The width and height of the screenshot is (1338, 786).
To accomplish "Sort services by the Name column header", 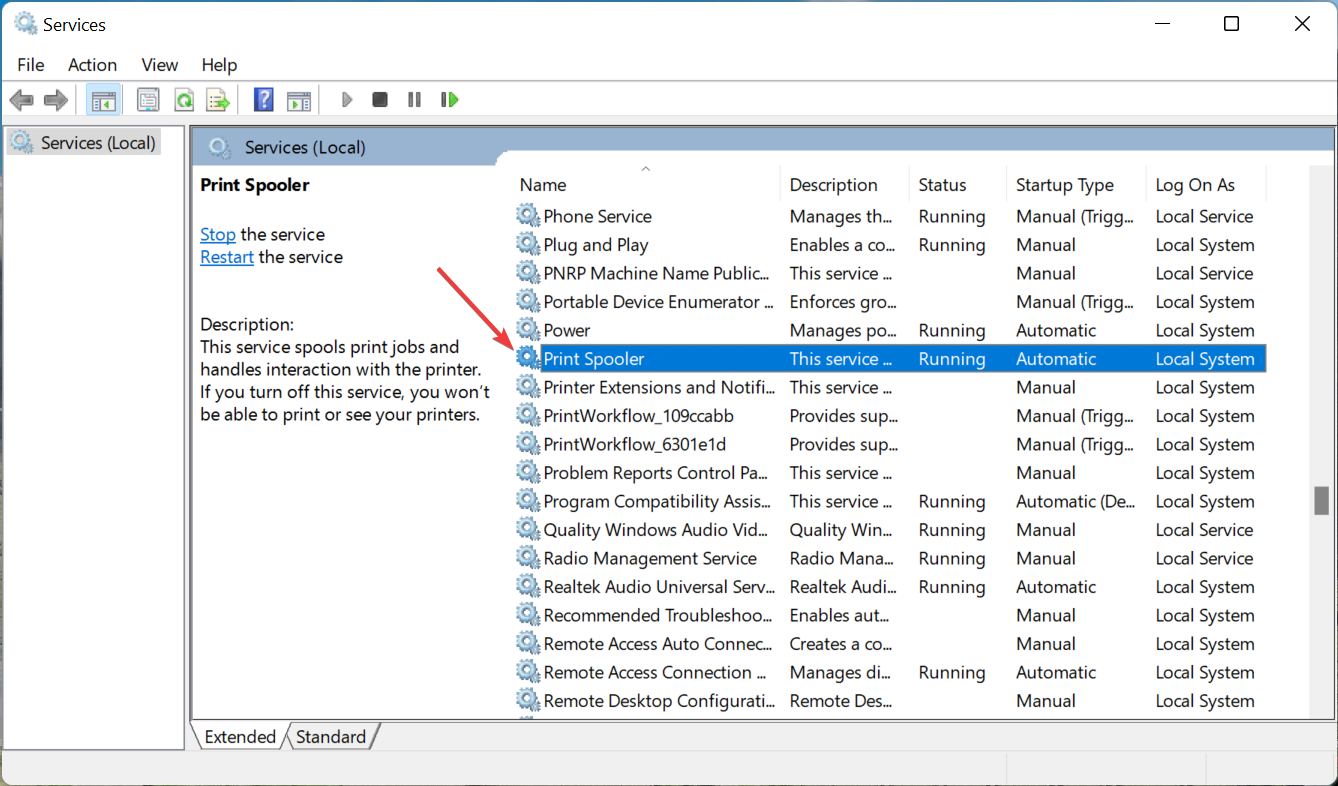I will (543, 185).
